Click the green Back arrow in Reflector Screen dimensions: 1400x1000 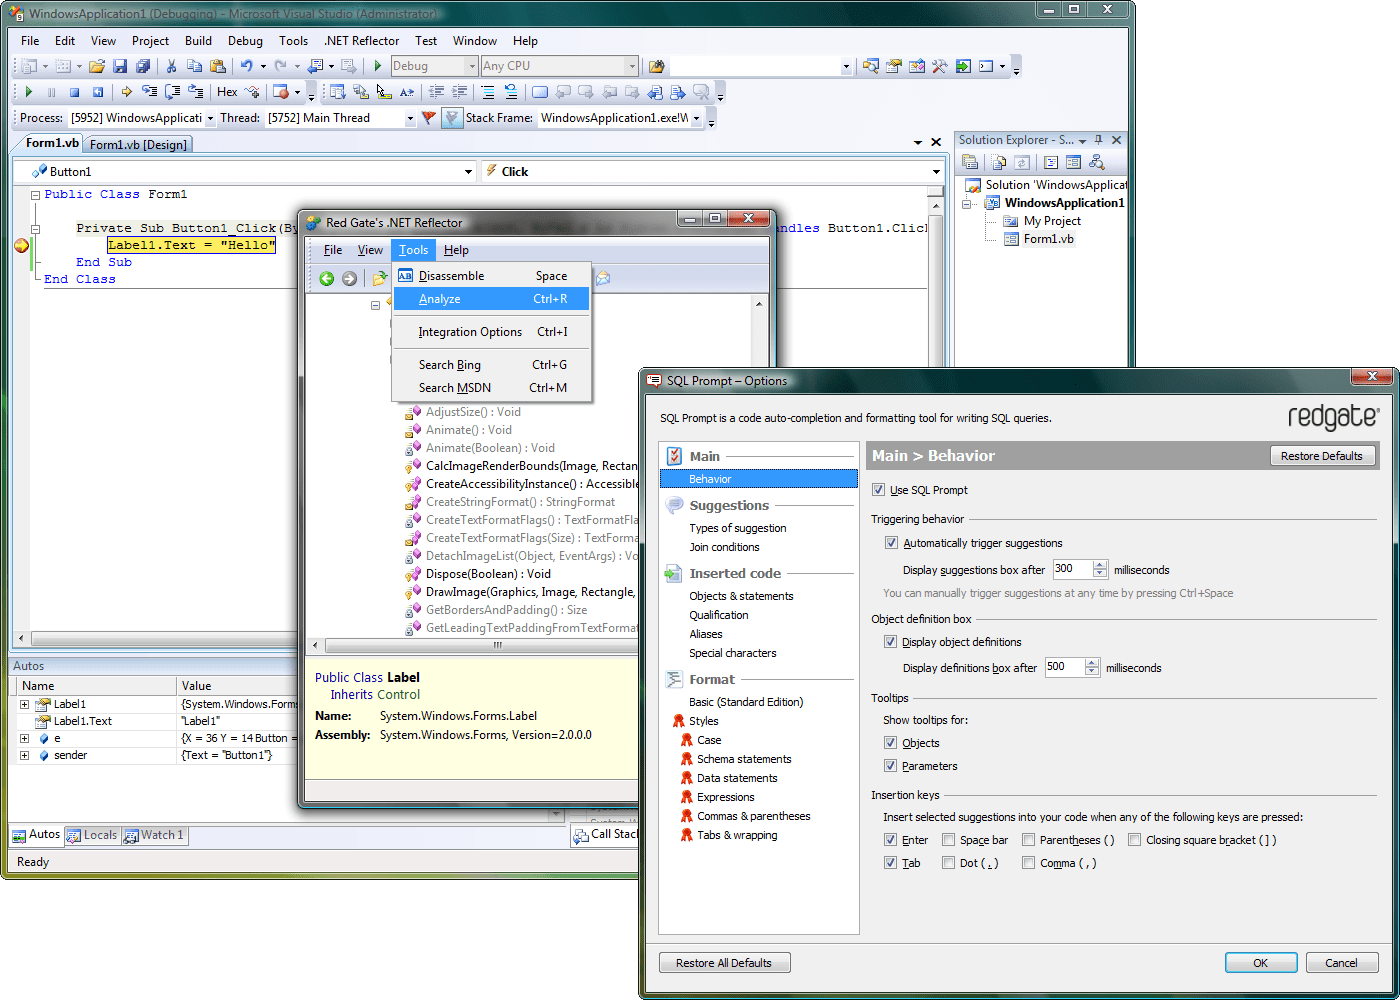pyautogui.click(x=326, y=278)
